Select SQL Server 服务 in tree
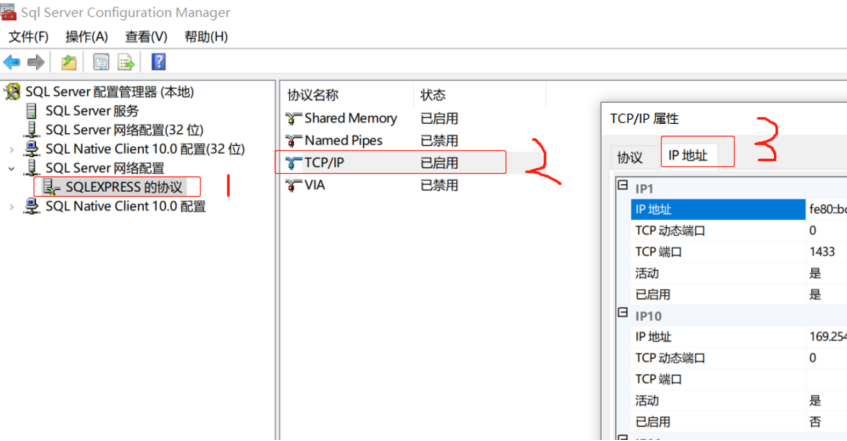 [x=92, y=111]
